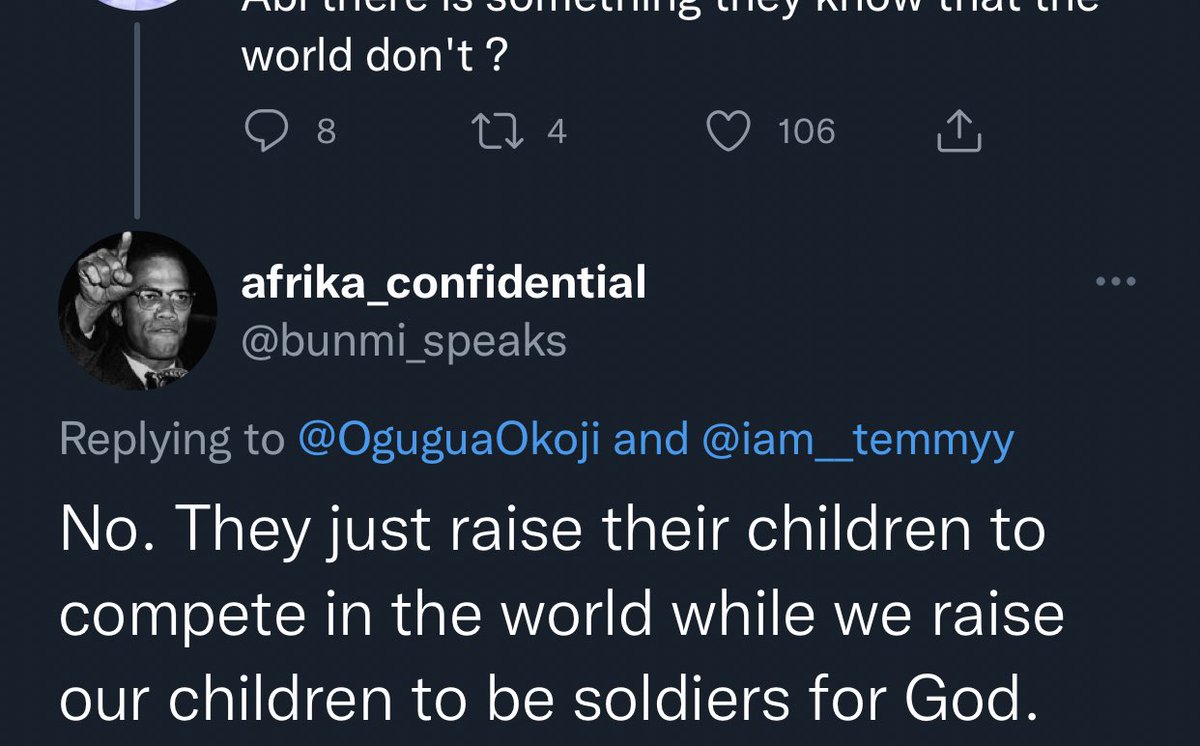Click the reply speech bubble icon
Screen dimensions: 1200x746
pyautogui.click(x=265, y=132)
